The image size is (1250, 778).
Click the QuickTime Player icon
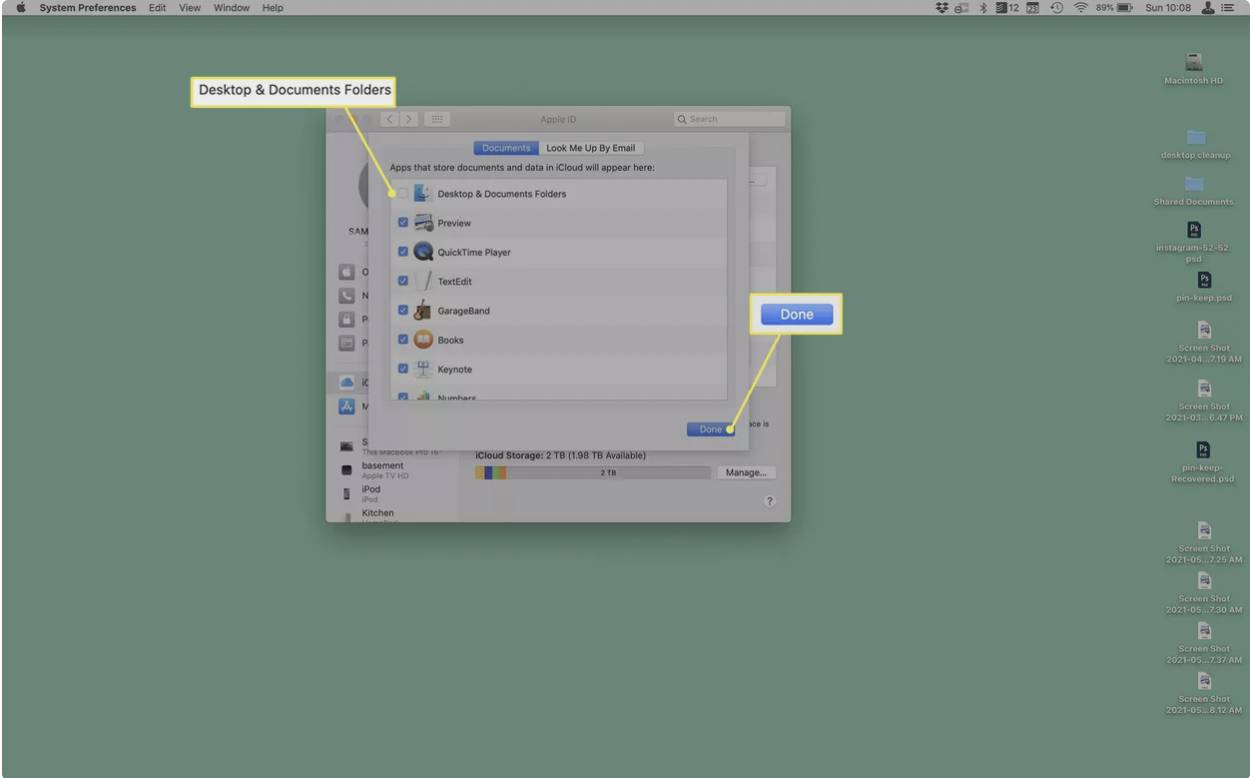[x=424, y=252]
